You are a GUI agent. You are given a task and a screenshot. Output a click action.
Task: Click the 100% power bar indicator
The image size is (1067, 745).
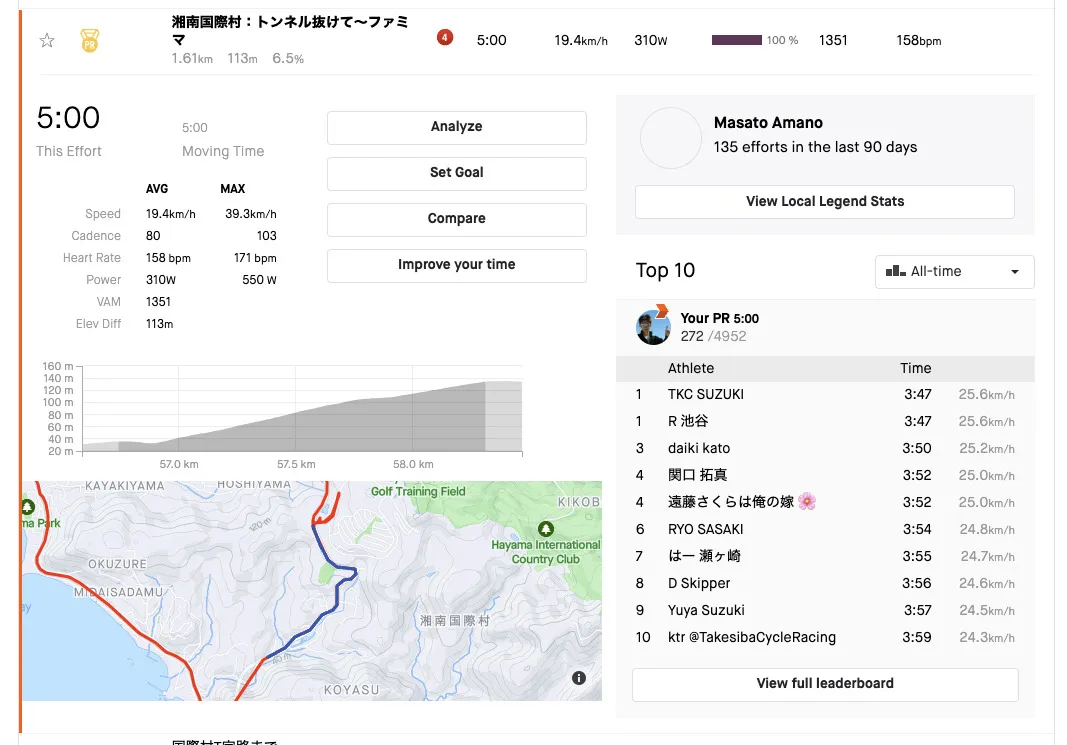click(x=737, y=41)
